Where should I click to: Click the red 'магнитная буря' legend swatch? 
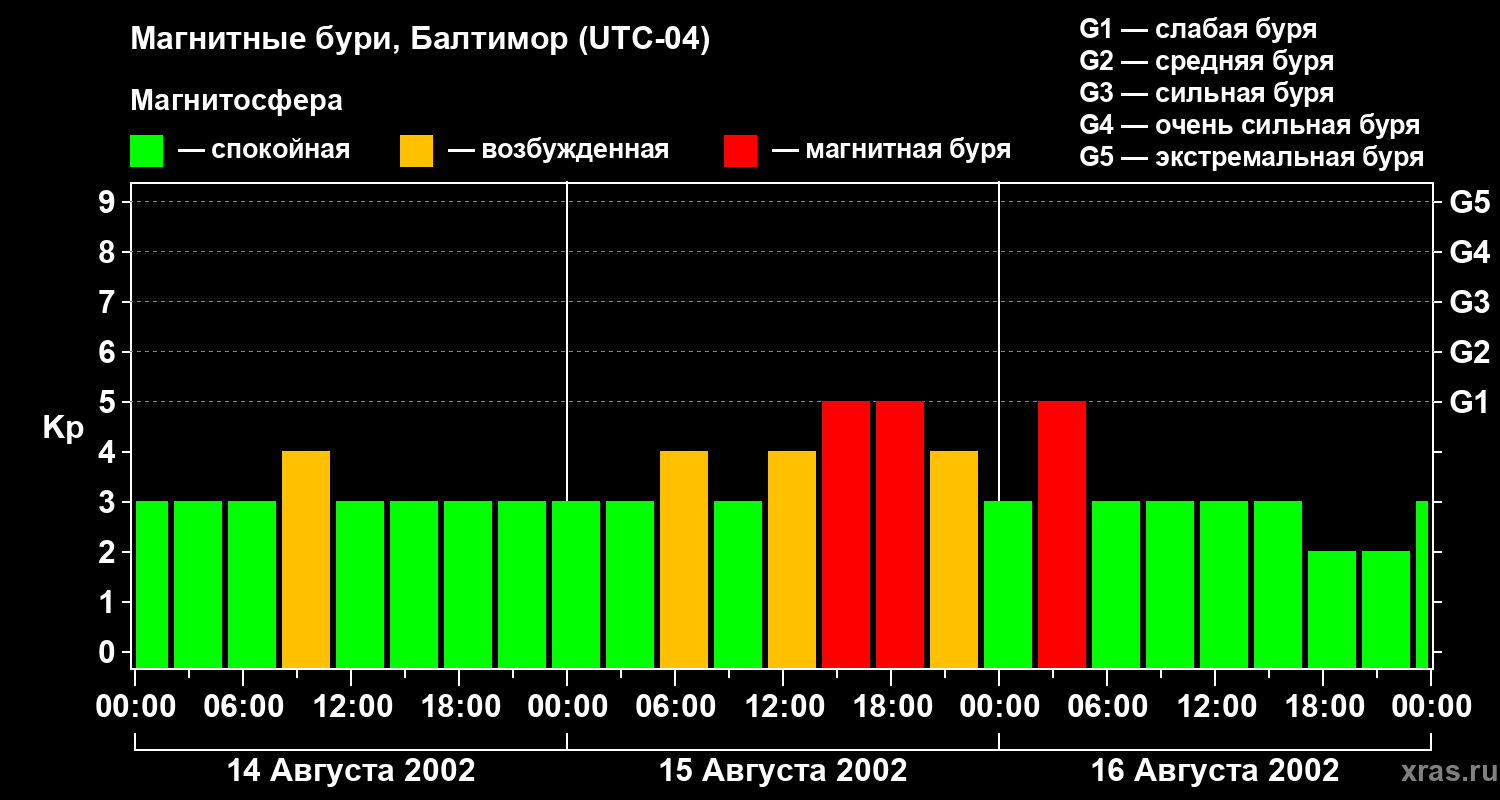(x=740, y=151)
